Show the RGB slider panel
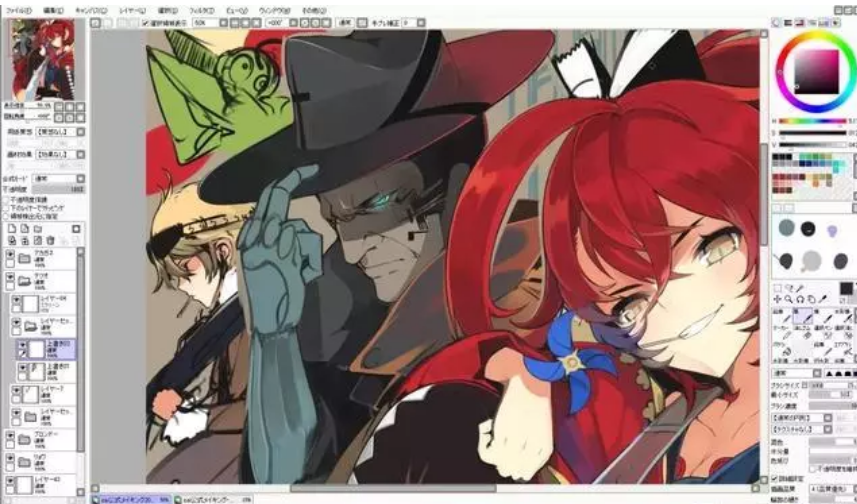 tap(788, 23)
